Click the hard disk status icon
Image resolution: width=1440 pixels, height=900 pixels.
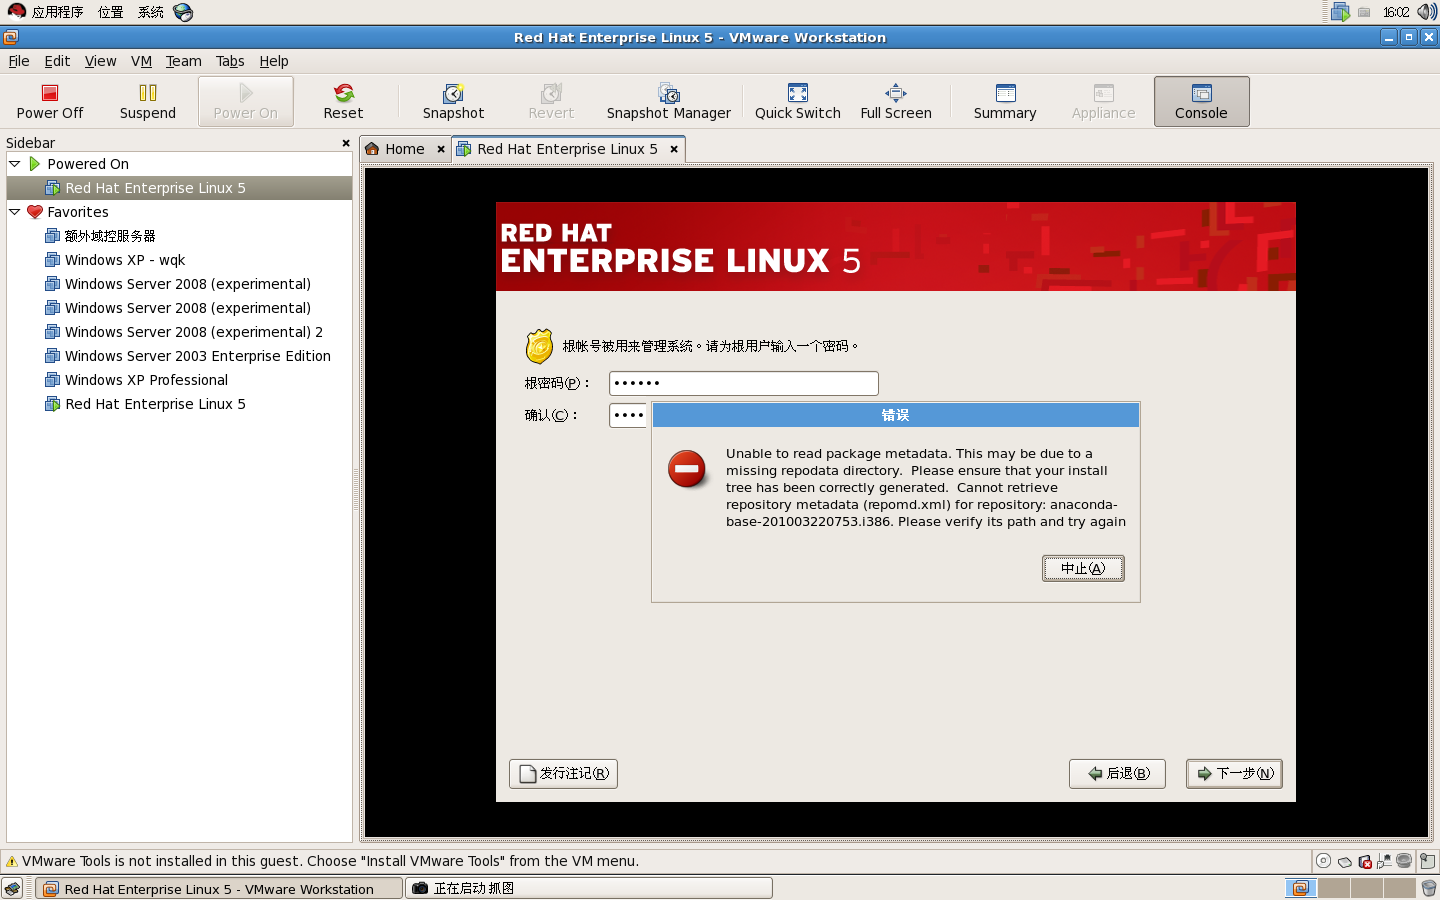coord(1345,861)
